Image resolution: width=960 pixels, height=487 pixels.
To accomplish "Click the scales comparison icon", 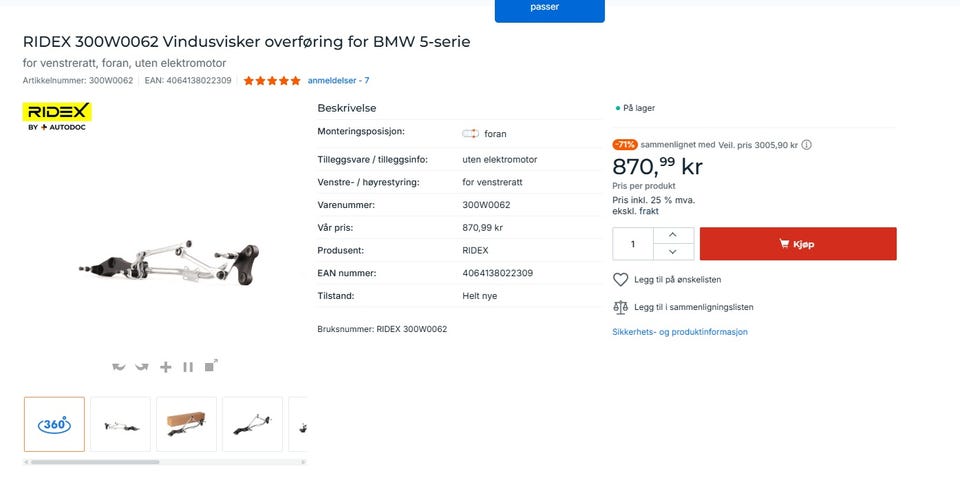I will 620,307.
